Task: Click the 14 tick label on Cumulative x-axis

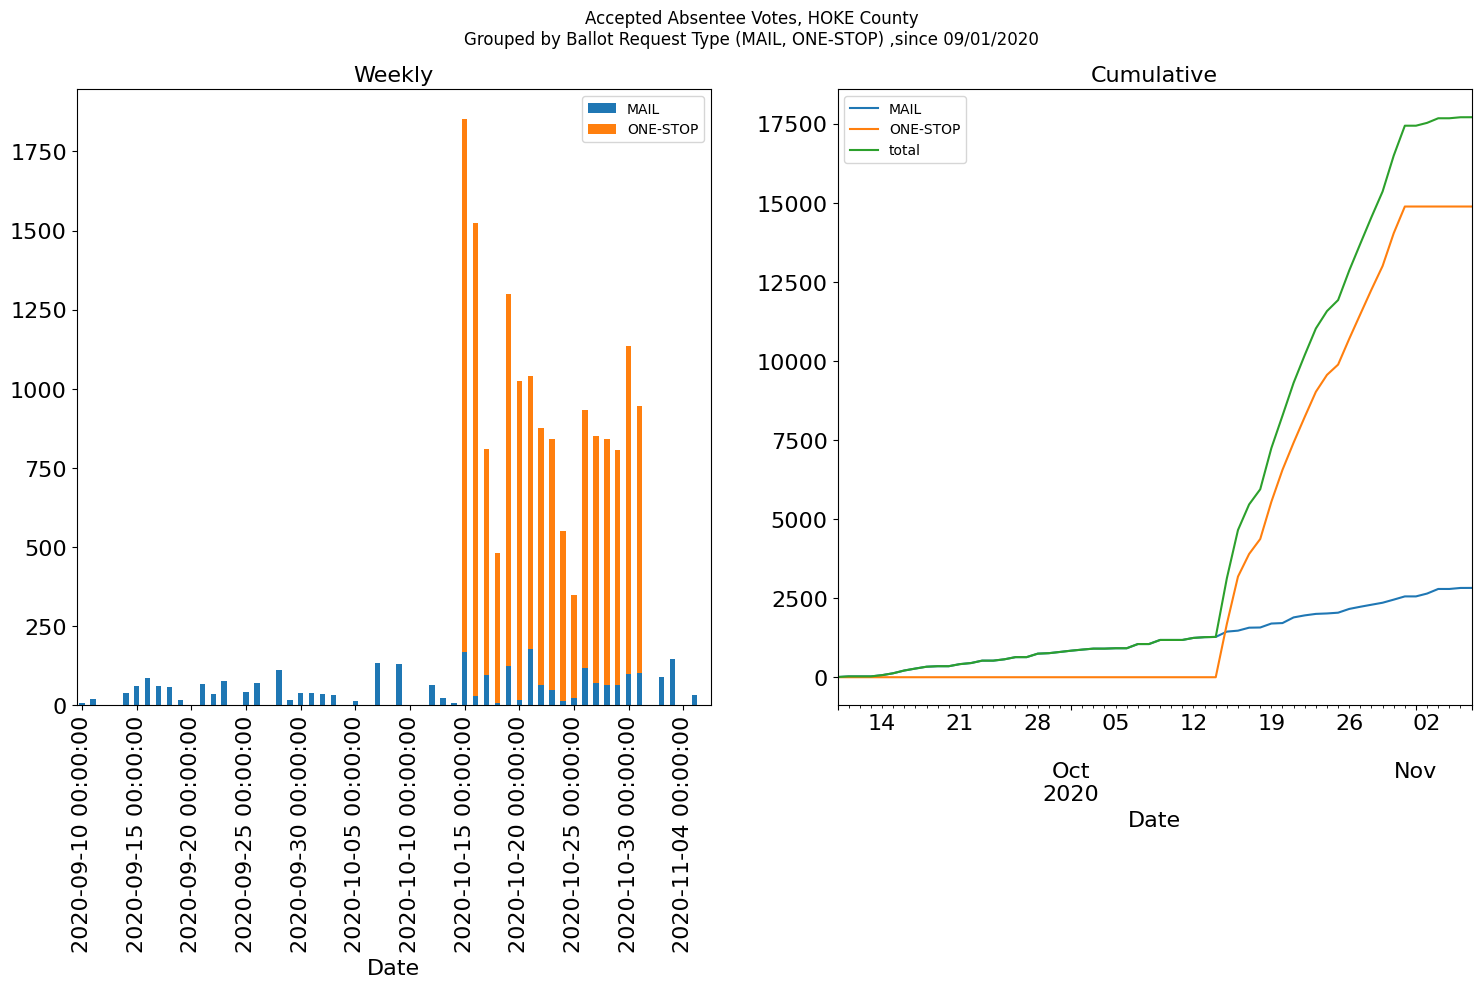Action: [x=881, y=722]
